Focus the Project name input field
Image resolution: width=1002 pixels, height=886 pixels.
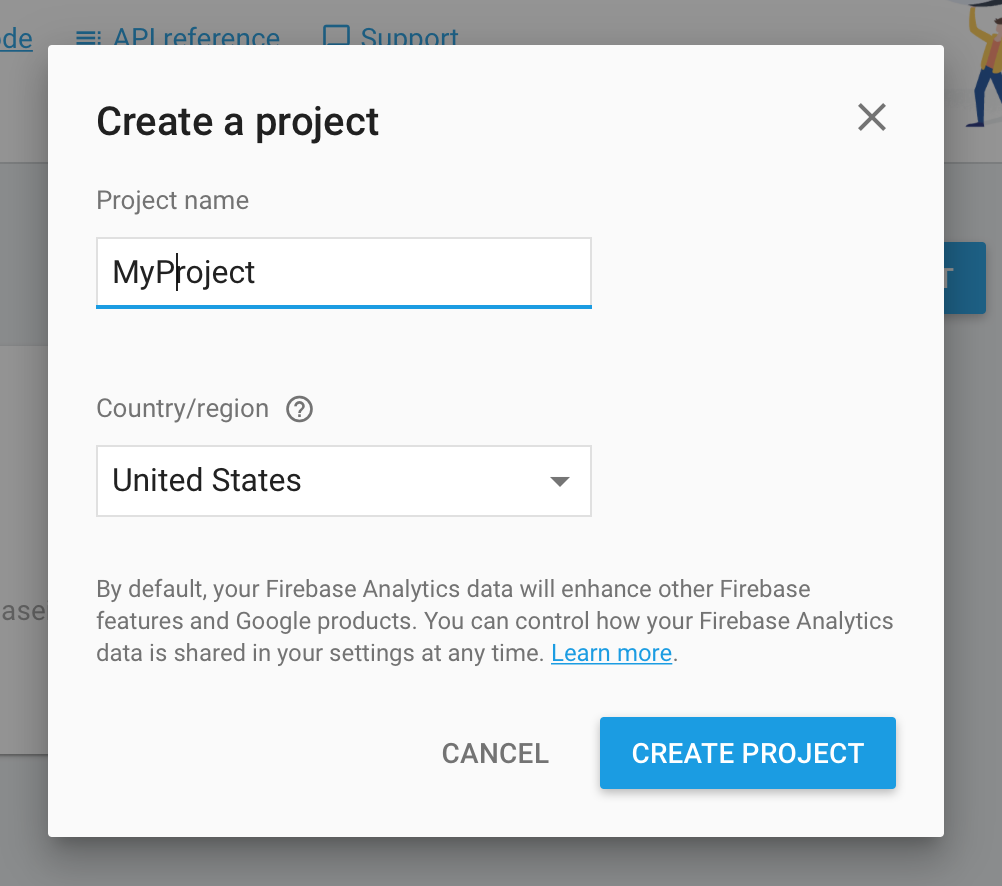pos(343,272)
